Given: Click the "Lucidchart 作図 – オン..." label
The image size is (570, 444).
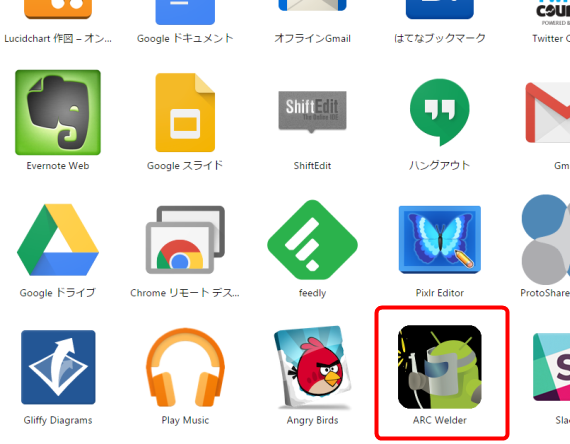Looking at the screenshot, I should click(x=58, y=39).
